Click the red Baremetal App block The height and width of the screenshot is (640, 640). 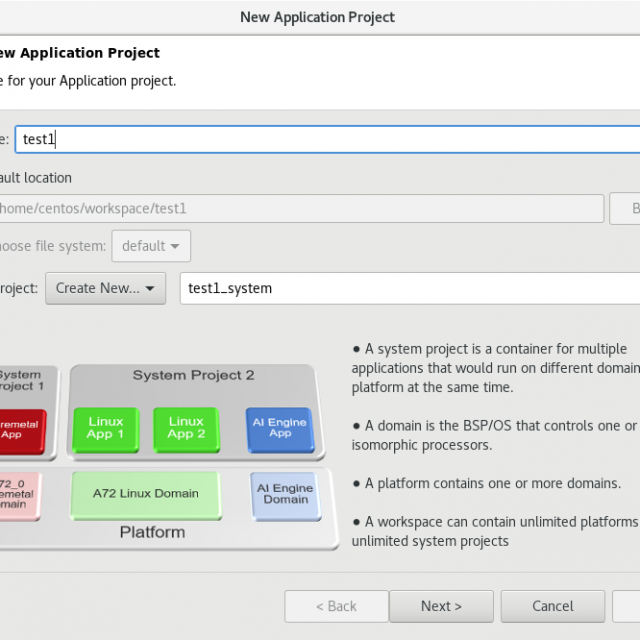pyautogui.click(x=18, y=428)
